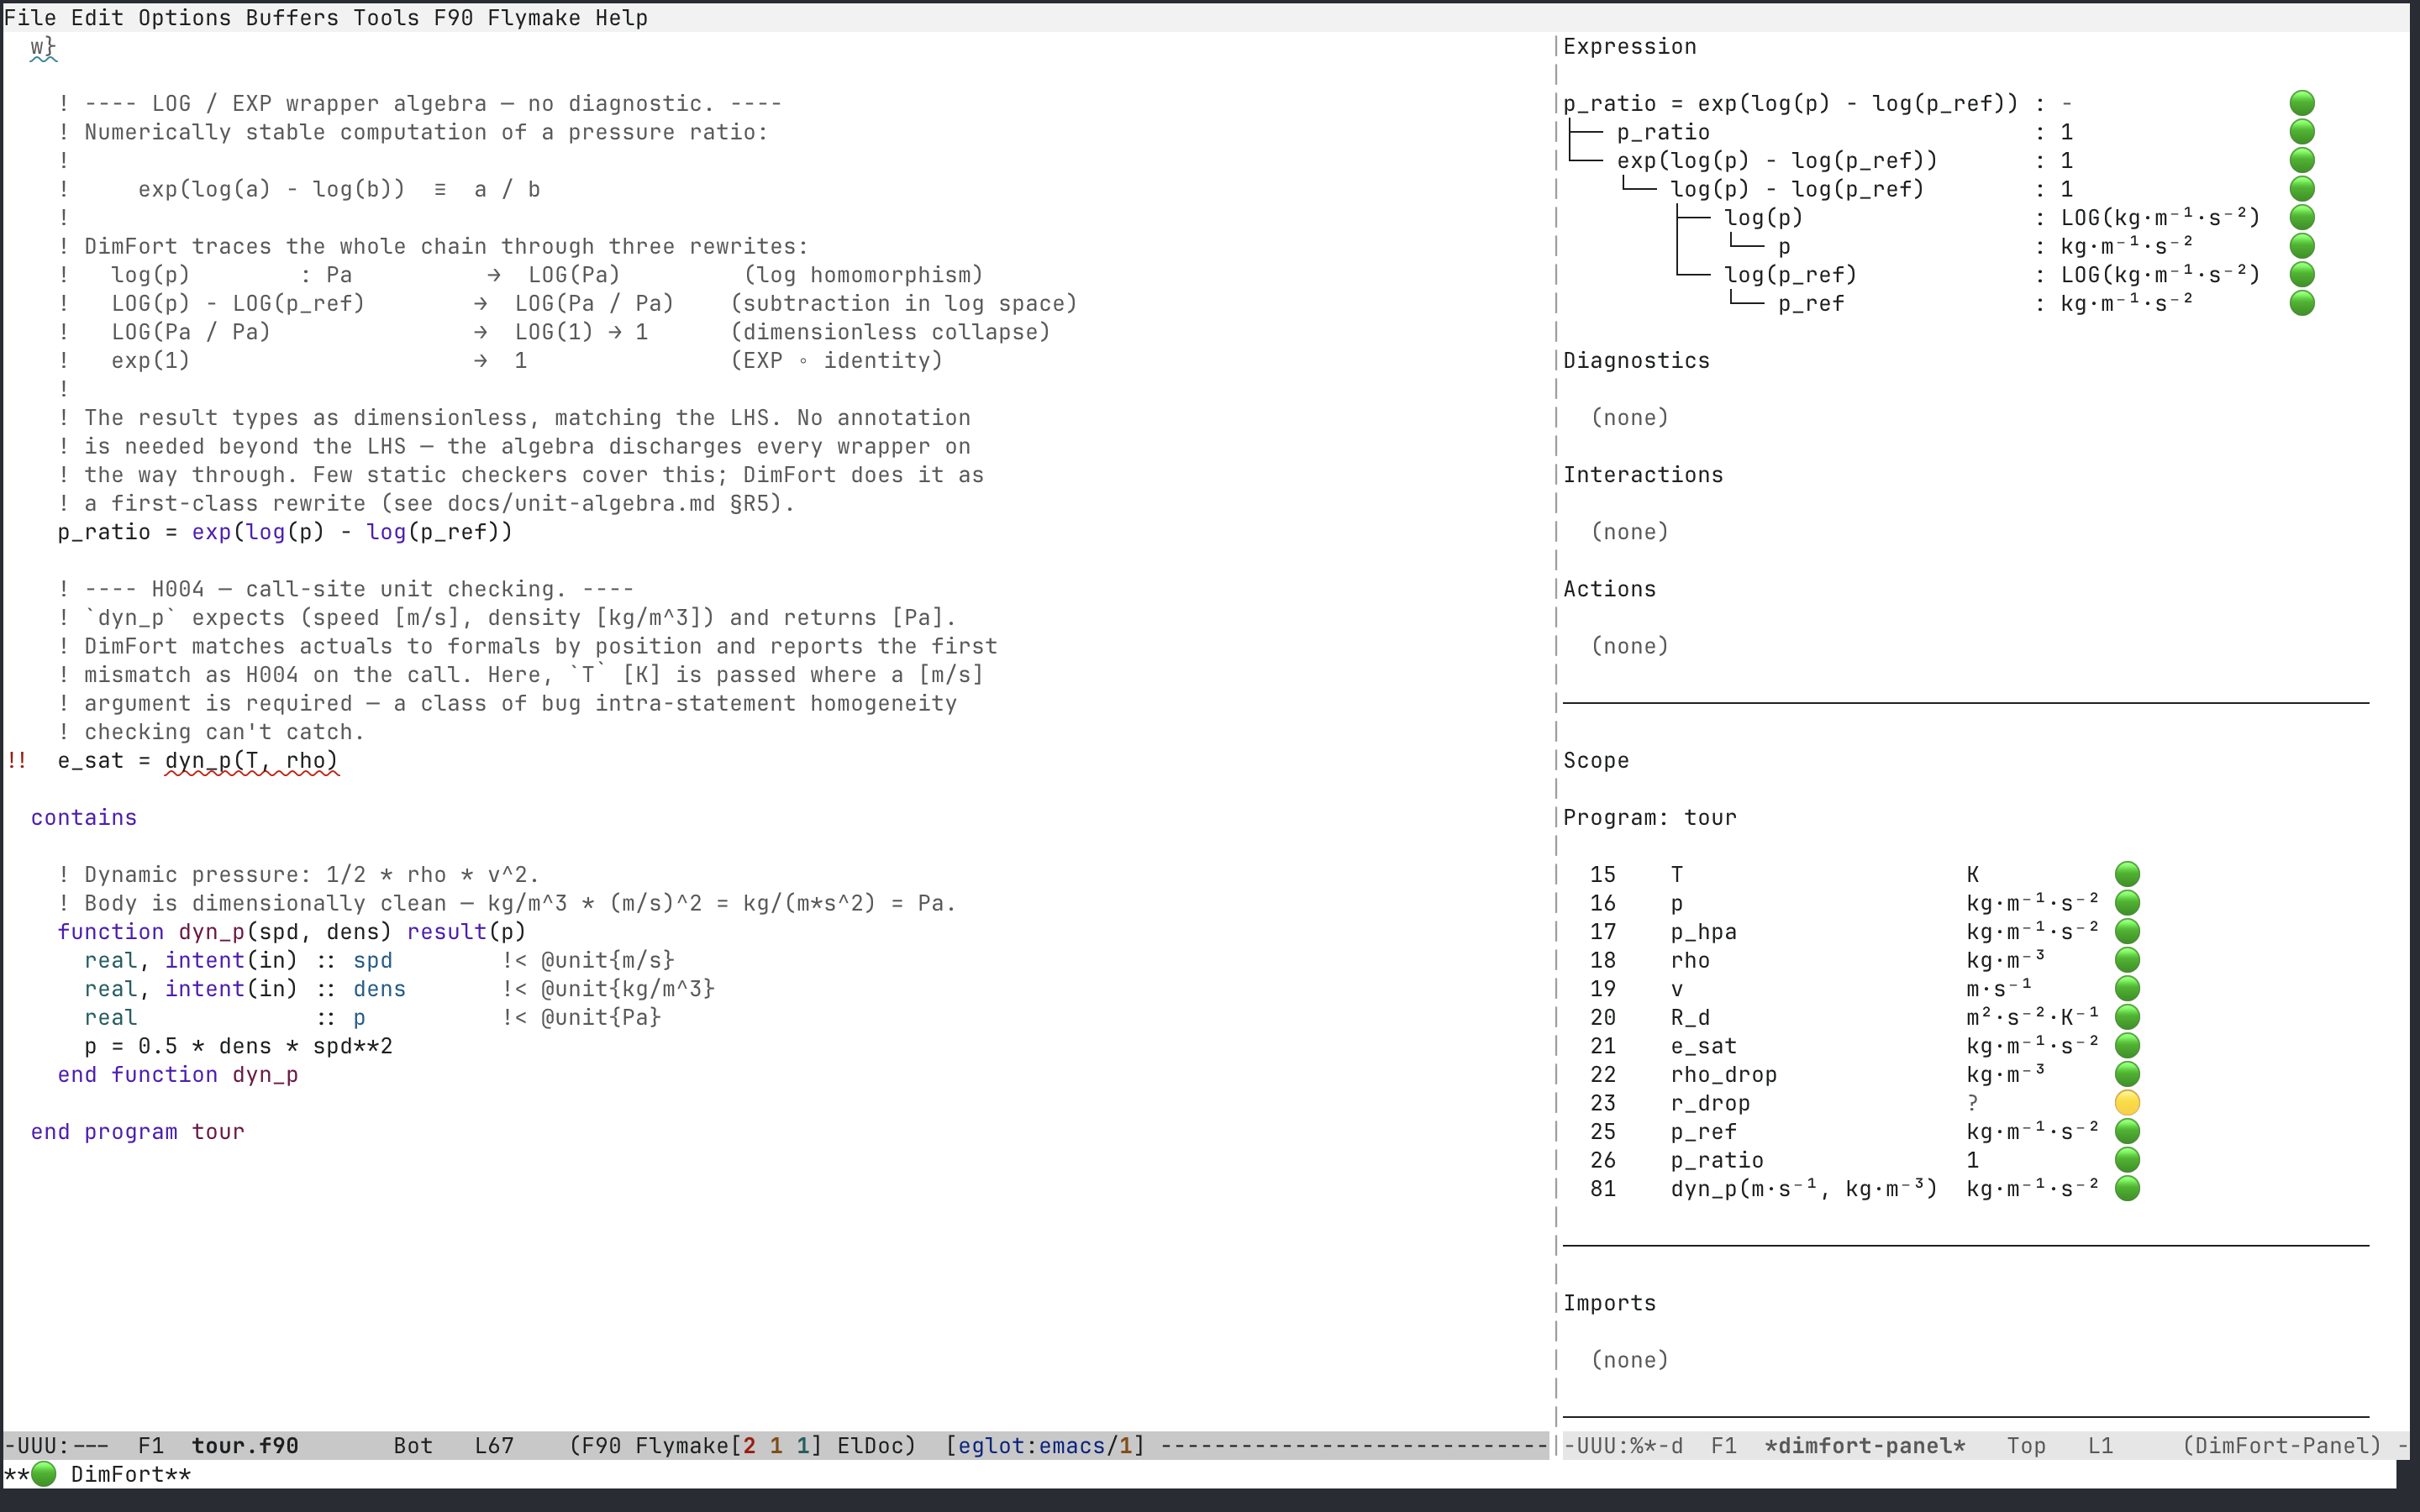Click green status dot for scope line 16 p
This screenshot has width=2420, height=1512.
click(2128, 903)
